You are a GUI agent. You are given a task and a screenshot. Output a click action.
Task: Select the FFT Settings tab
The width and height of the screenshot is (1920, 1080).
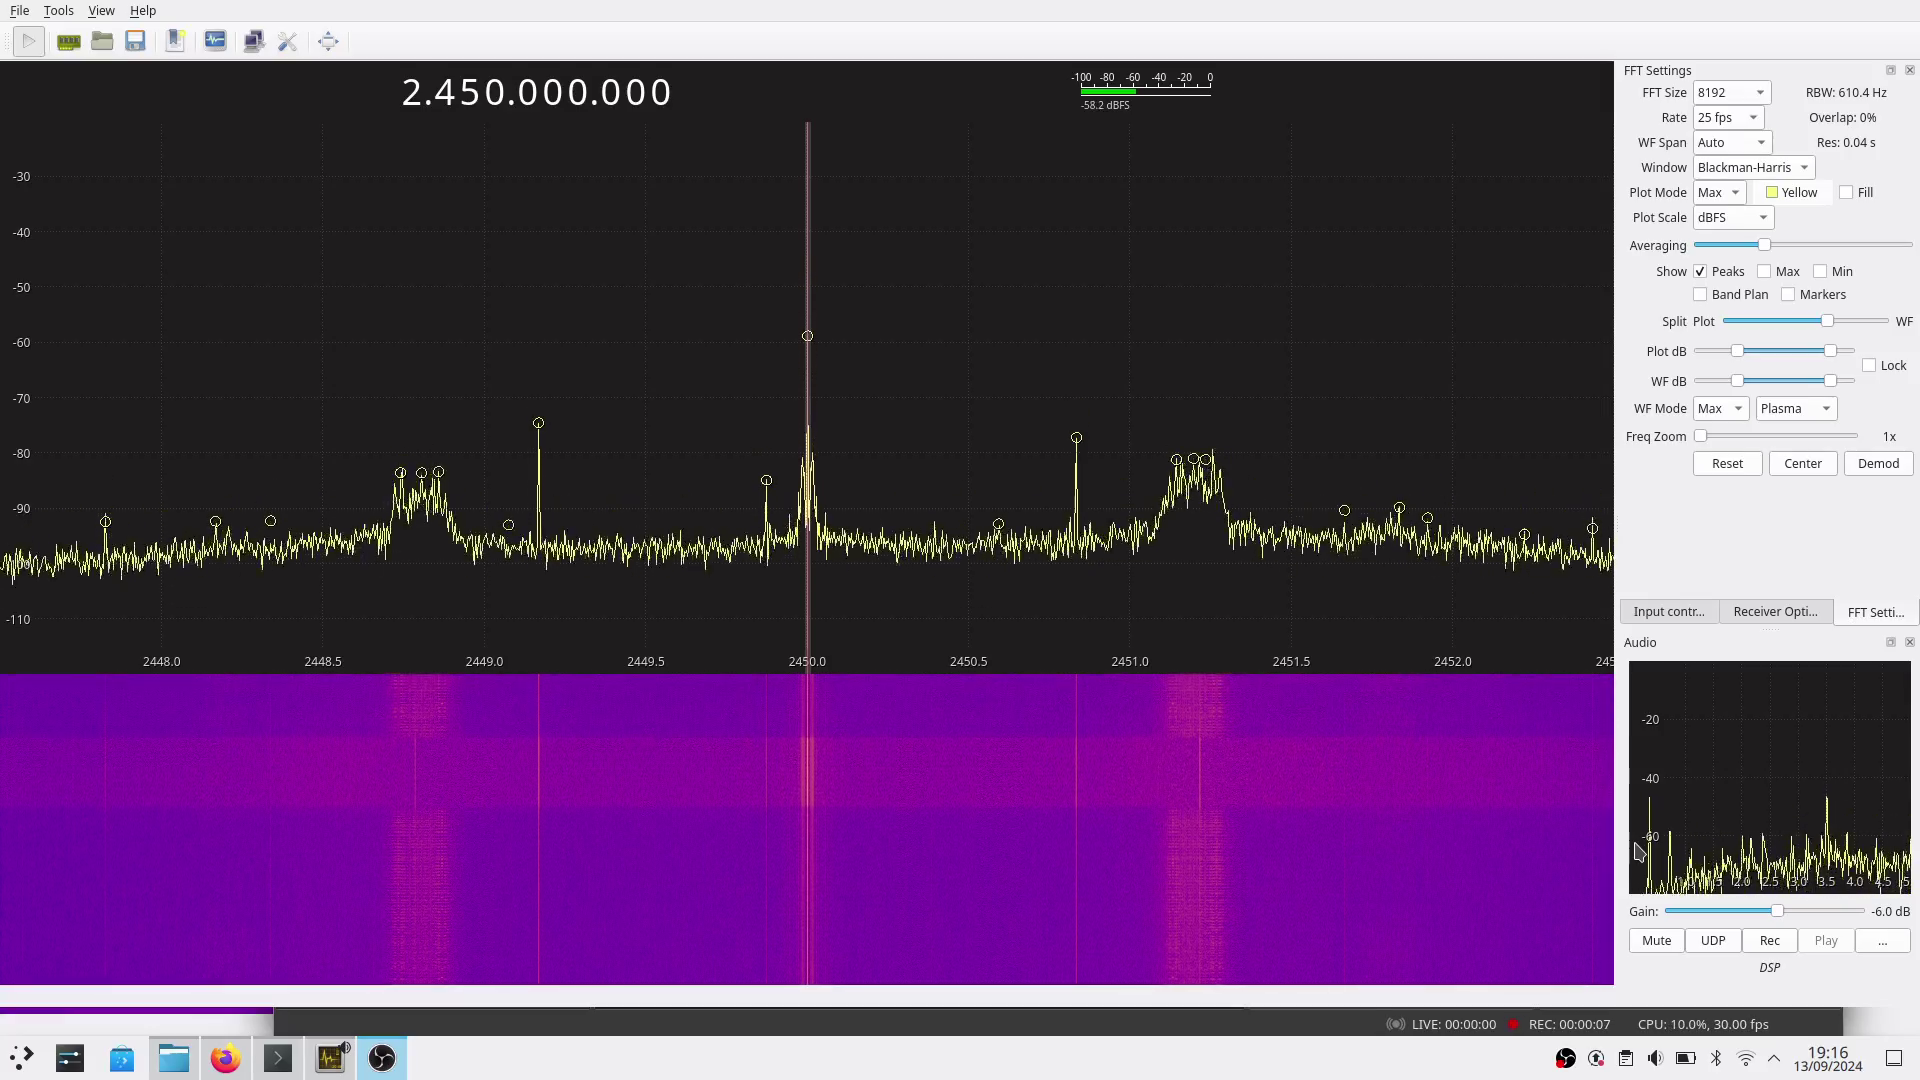click(x=1876, y=612)
